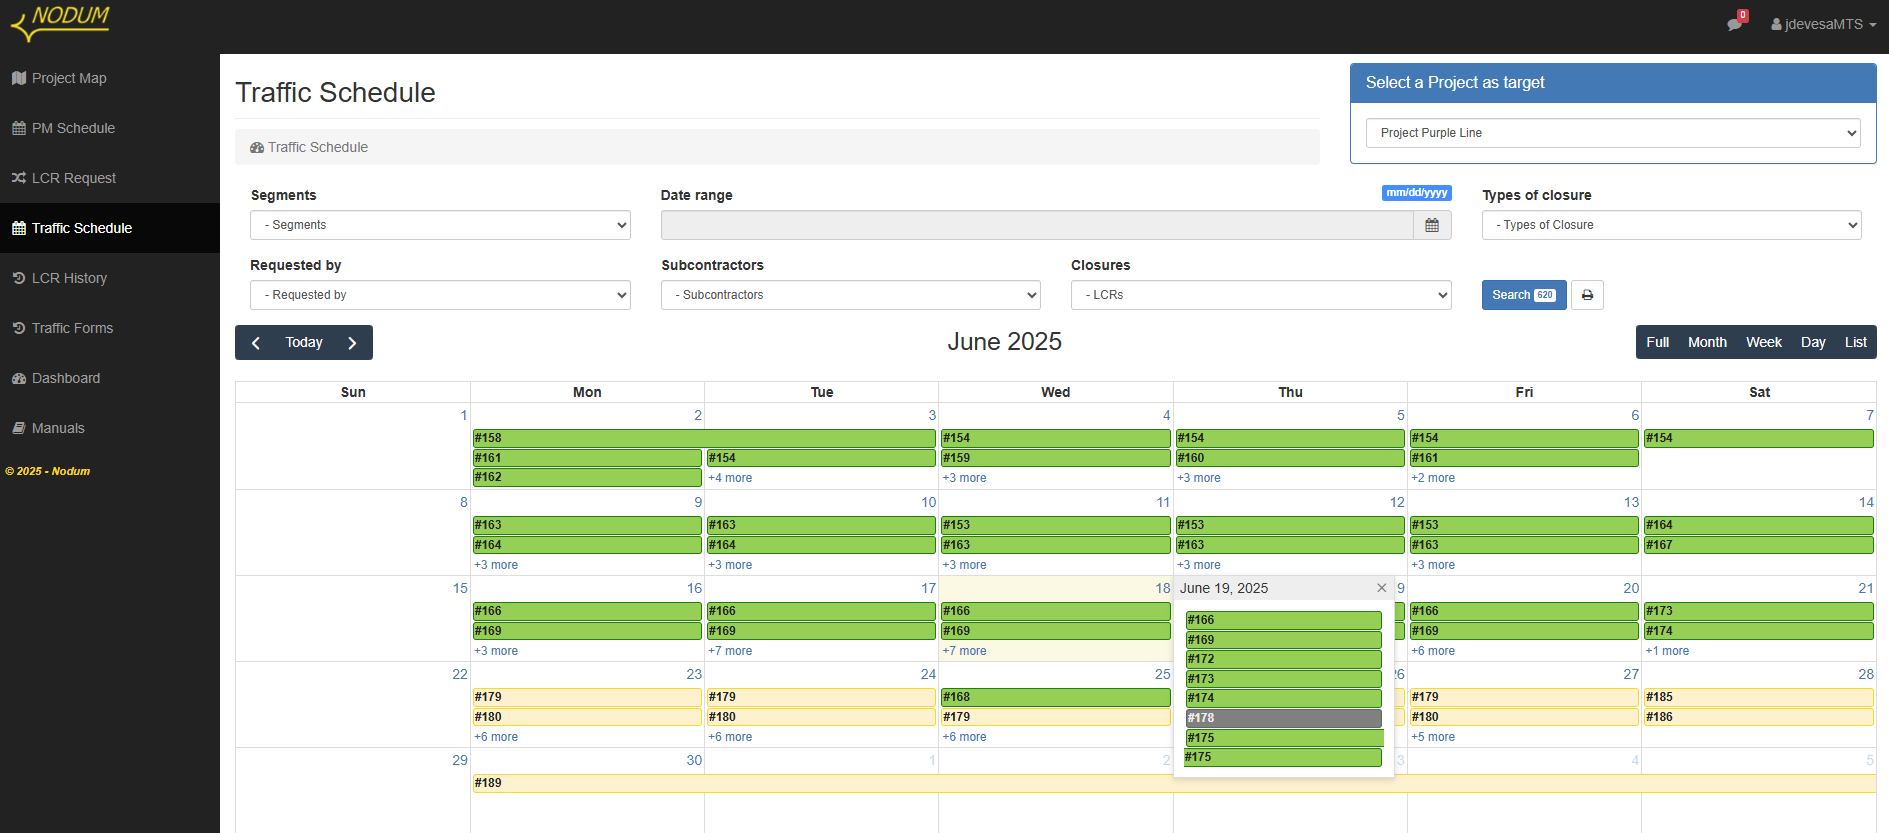1889x833 pixels.
Task: Go to next month arrow
Action: coord(352,343)
